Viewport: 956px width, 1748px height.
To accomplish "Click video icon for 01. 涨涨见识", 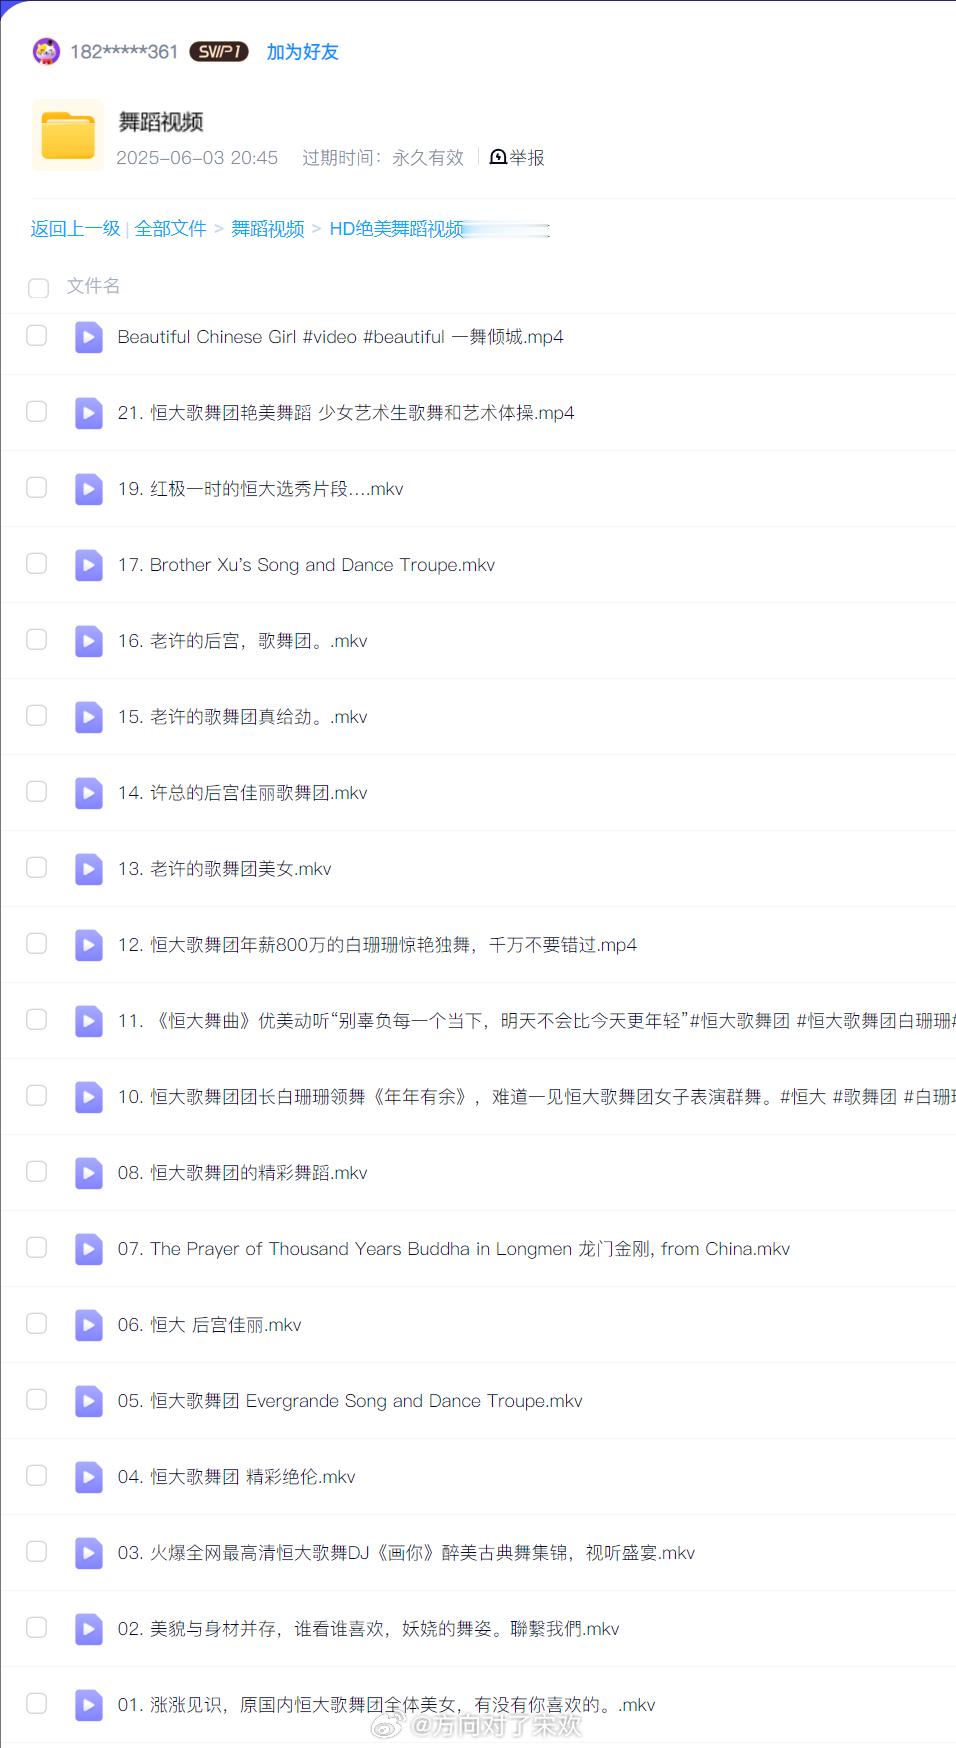I will pyautogui.click(x=89, y=1705).
